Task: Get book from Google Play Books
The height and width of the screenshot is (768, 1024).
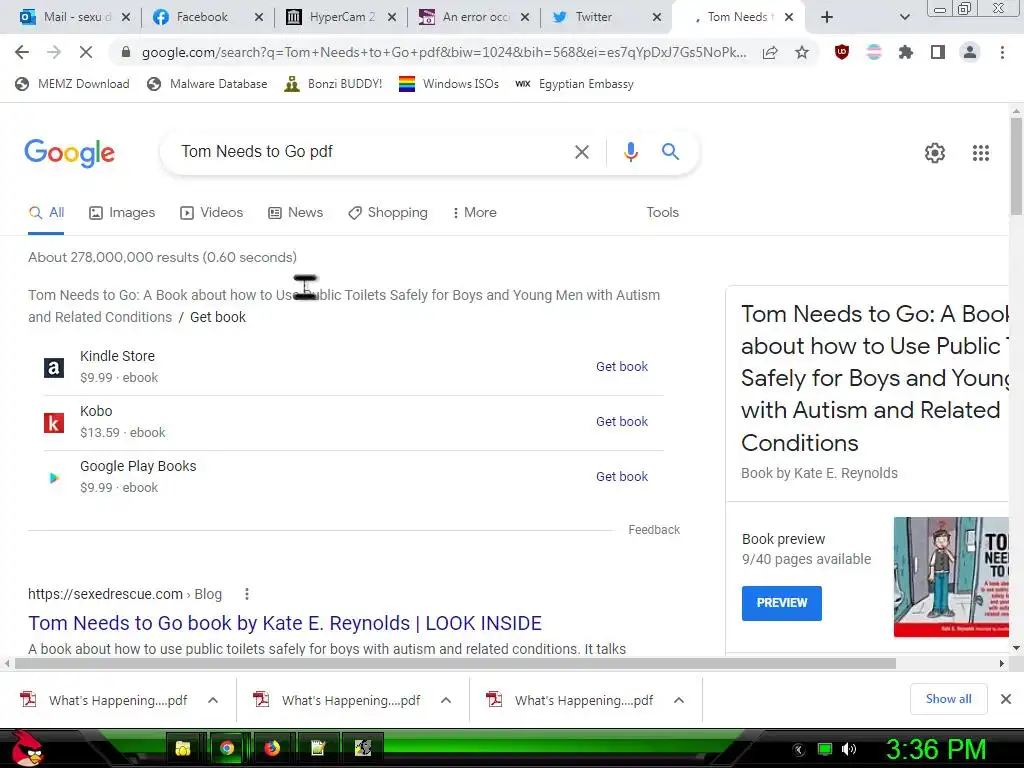Action: pyautogui.click(x=622, y=477)
